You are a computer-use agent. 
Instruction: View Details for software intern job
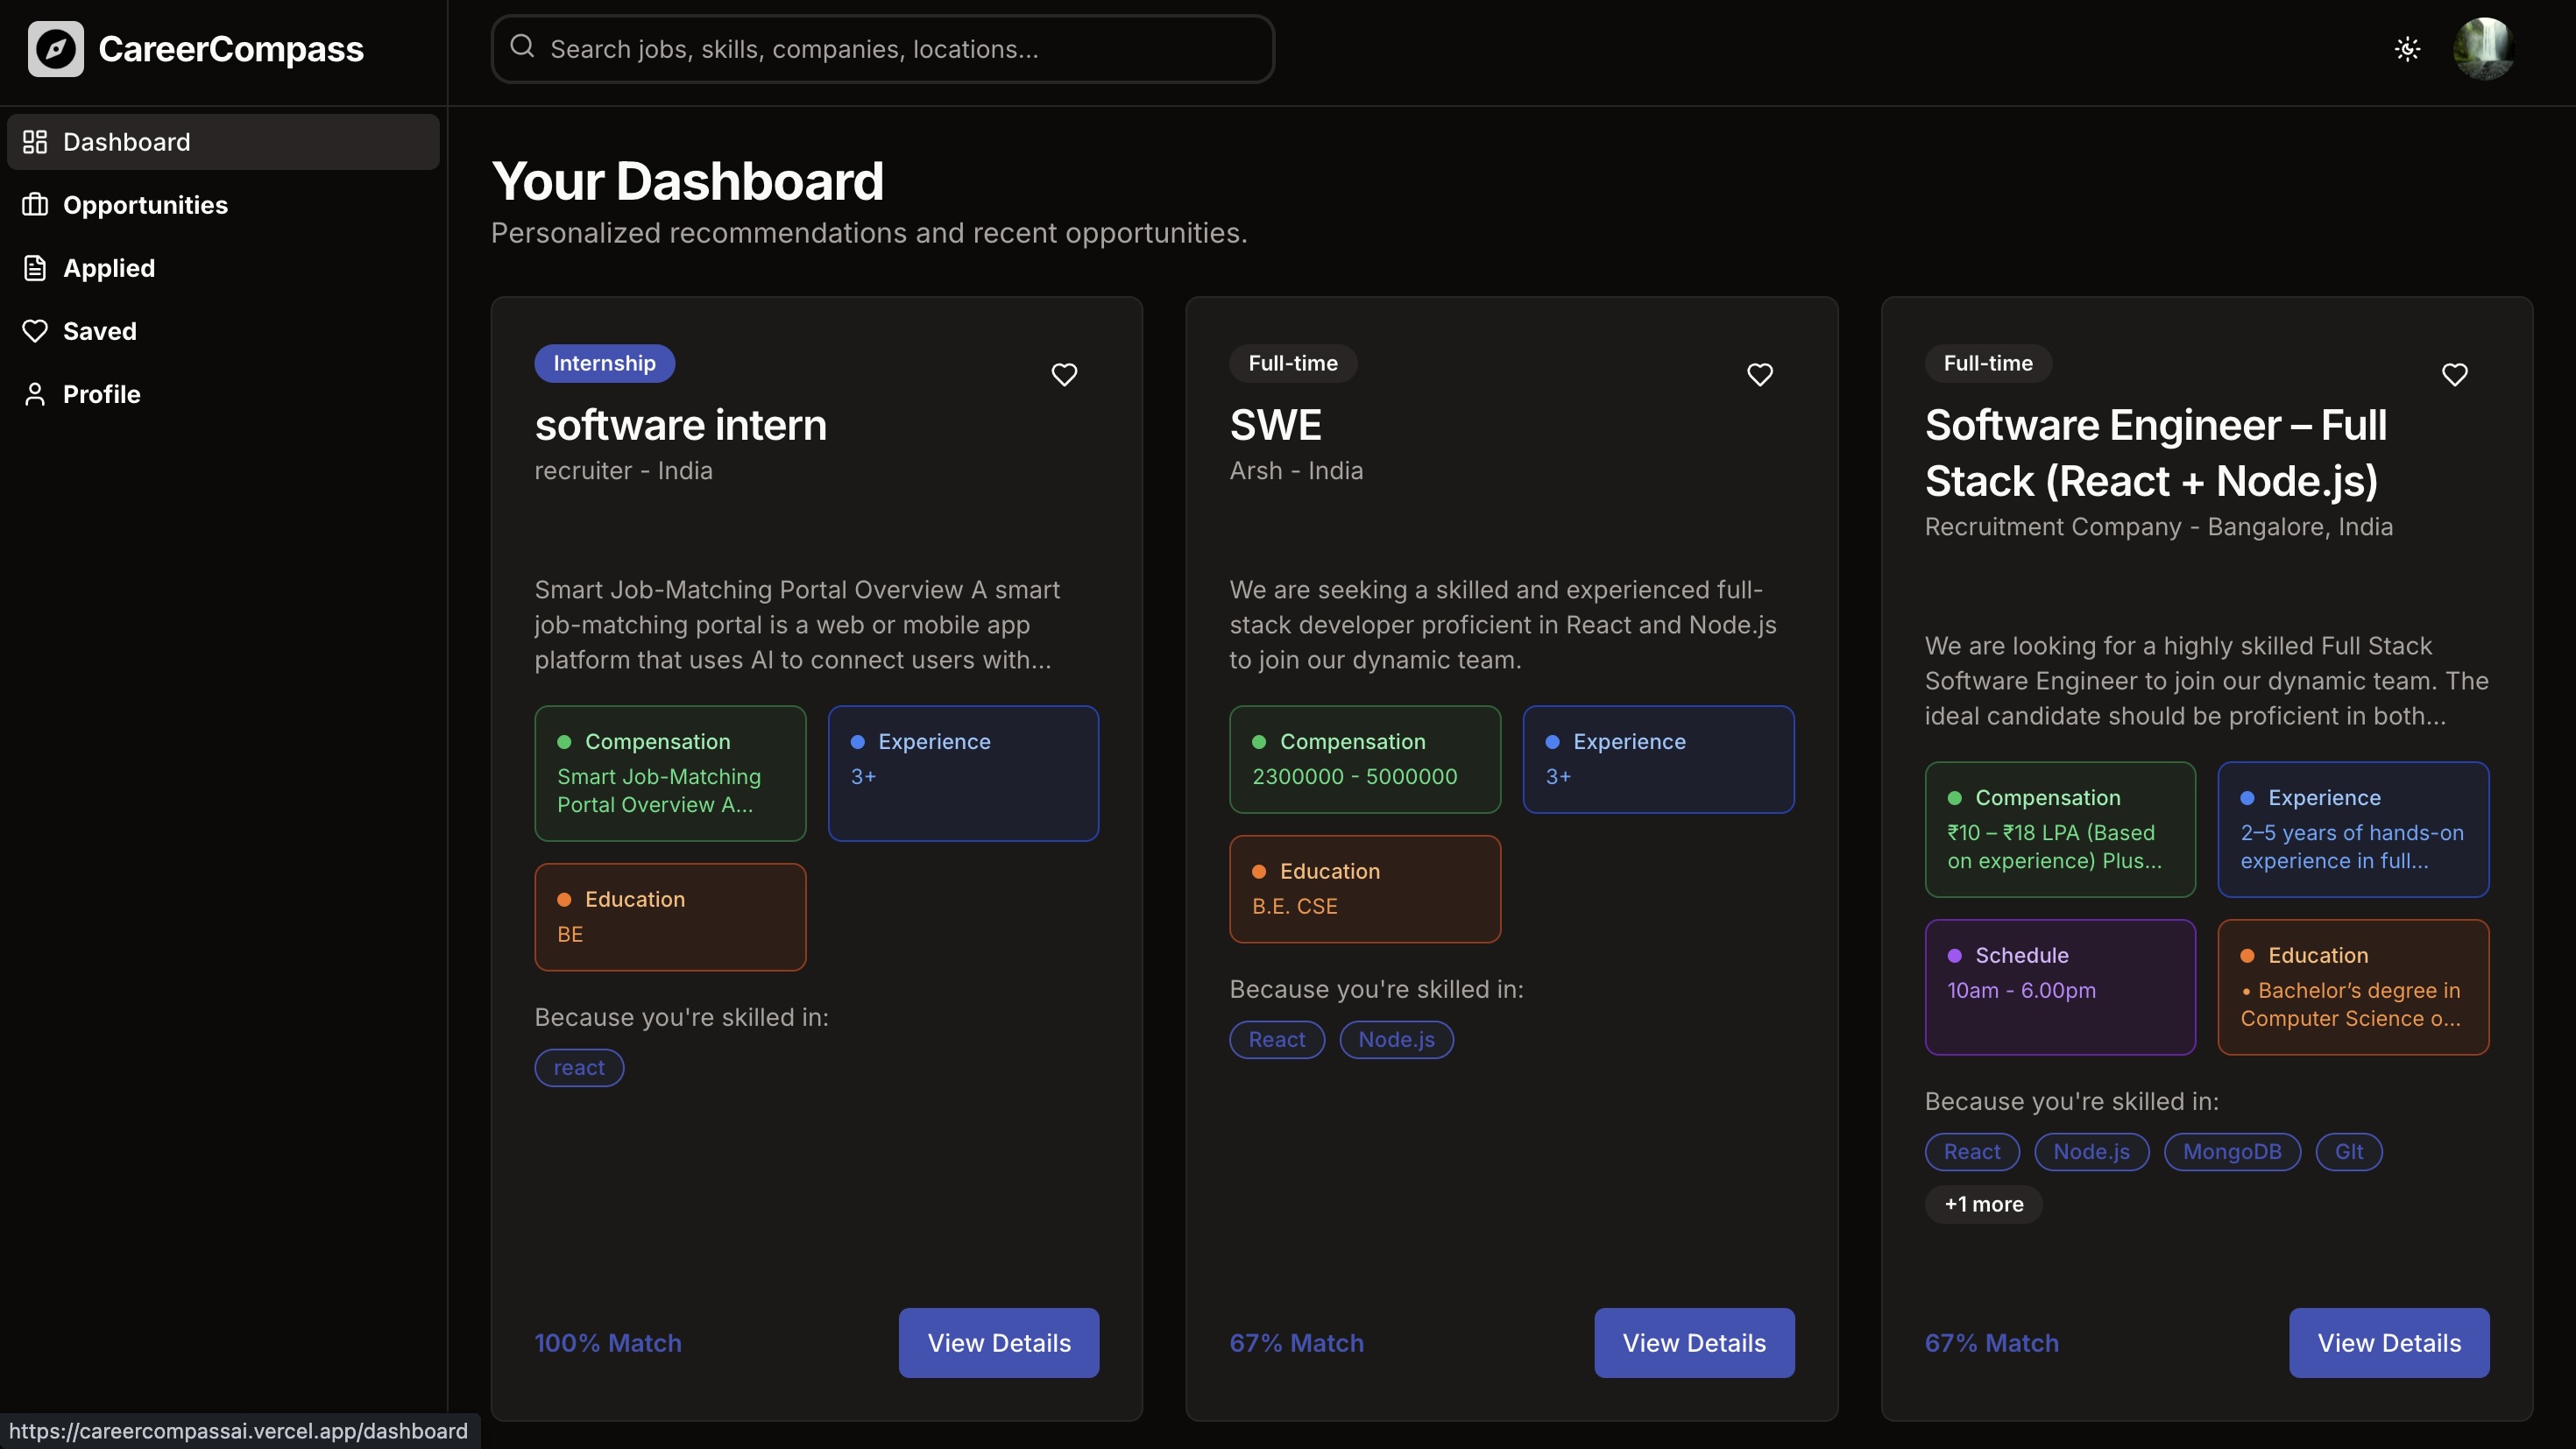coord(998,1342)
